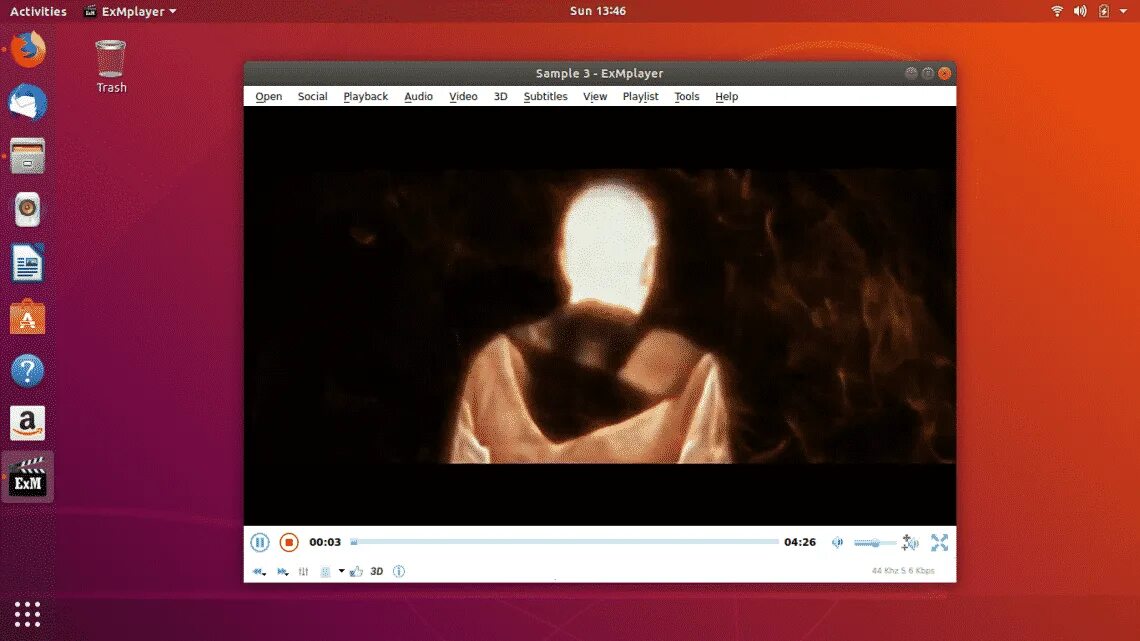Click the Sample 3 - ExMplayer title bar
This screenshot has height=641, width=1140.
tap(600, 73)
